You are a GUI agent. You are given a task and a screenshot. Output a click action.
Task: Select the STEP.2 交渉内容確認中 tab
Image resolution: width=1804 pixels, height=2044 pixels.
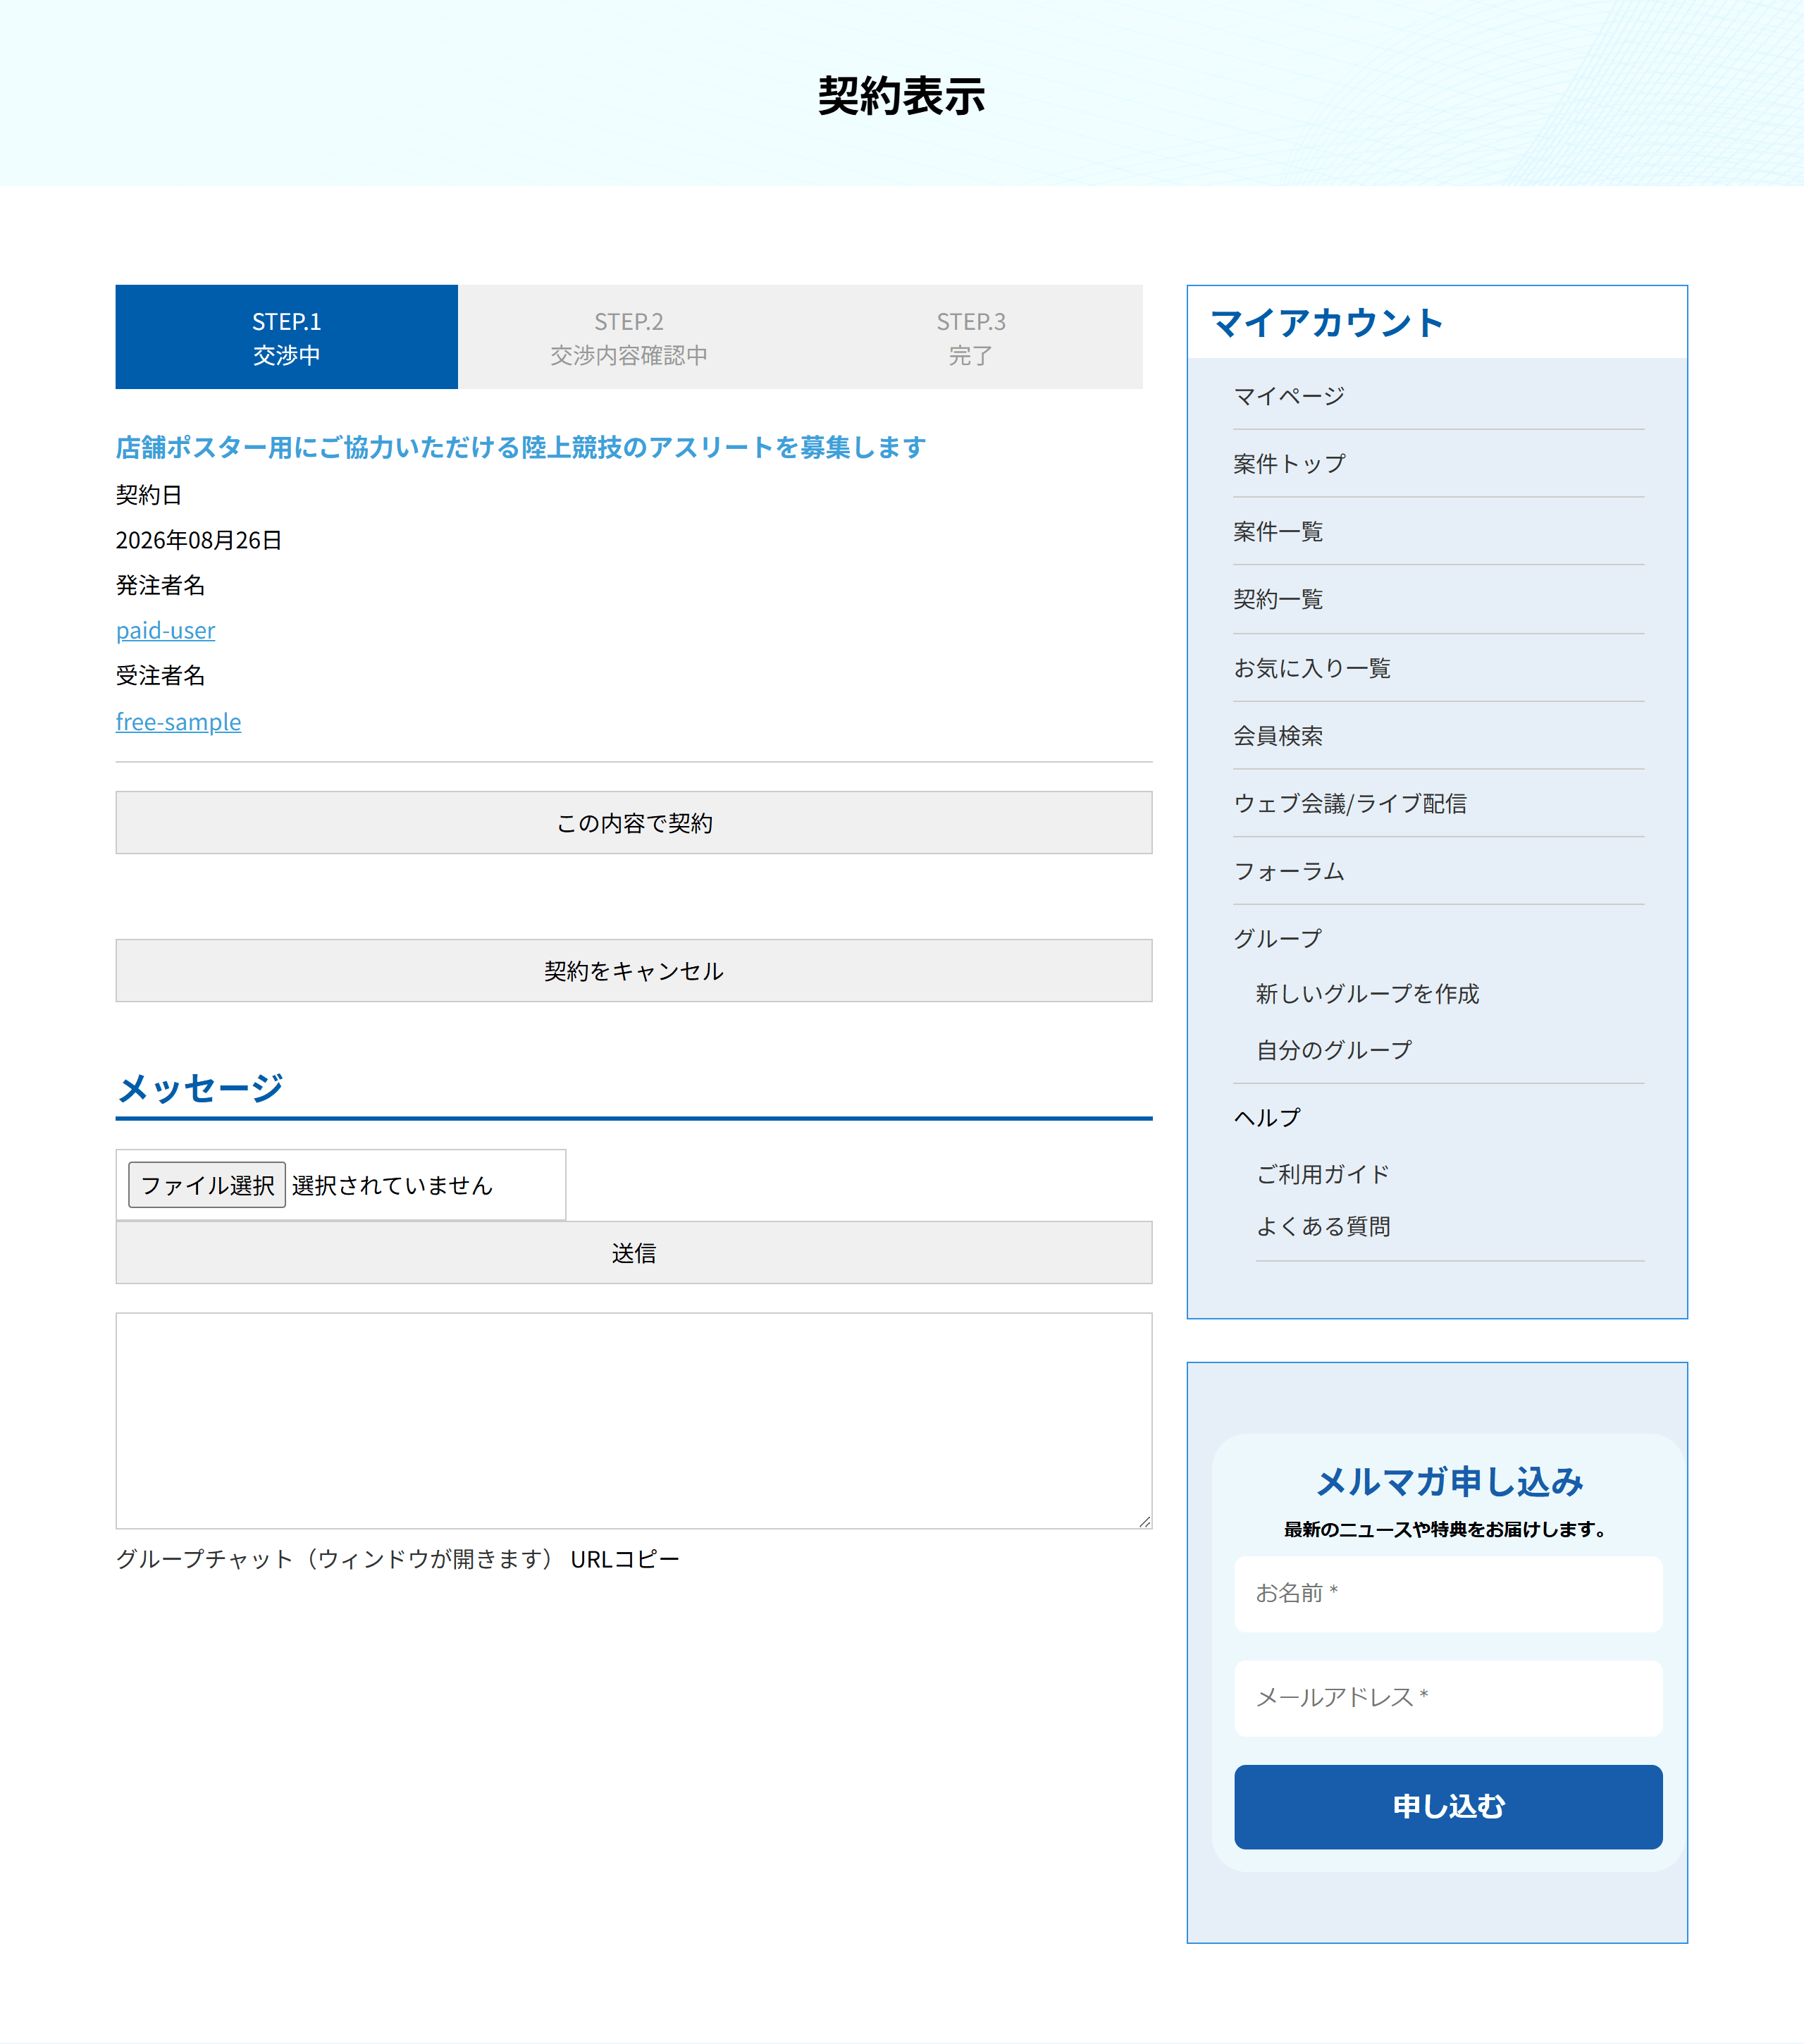point(629,337)
